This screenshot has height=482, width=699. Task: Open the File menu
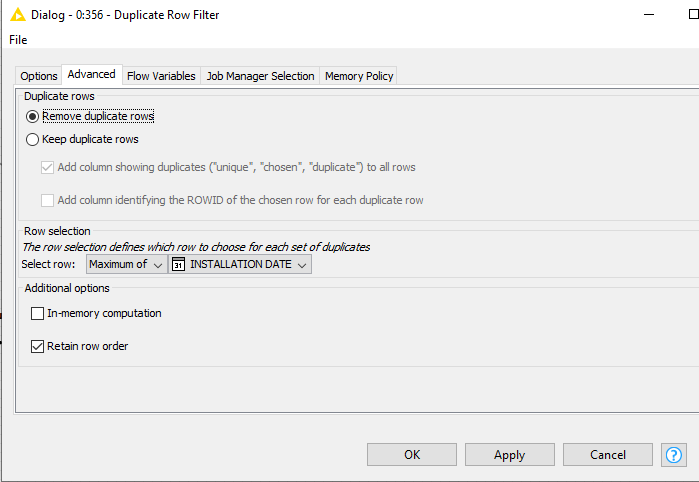[18, 40]
